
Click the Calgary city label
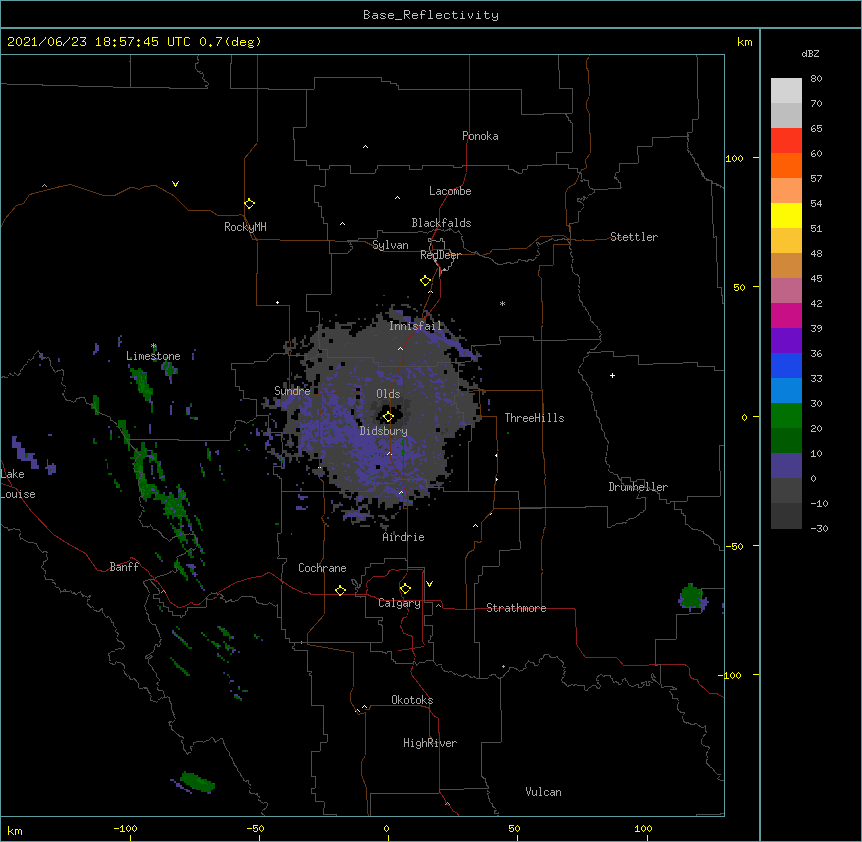point(400,603)
